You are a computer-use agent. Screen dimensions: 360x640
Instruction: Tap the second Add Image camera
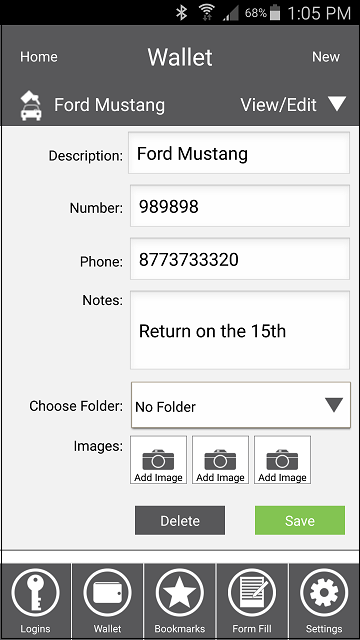coord(220,460)
